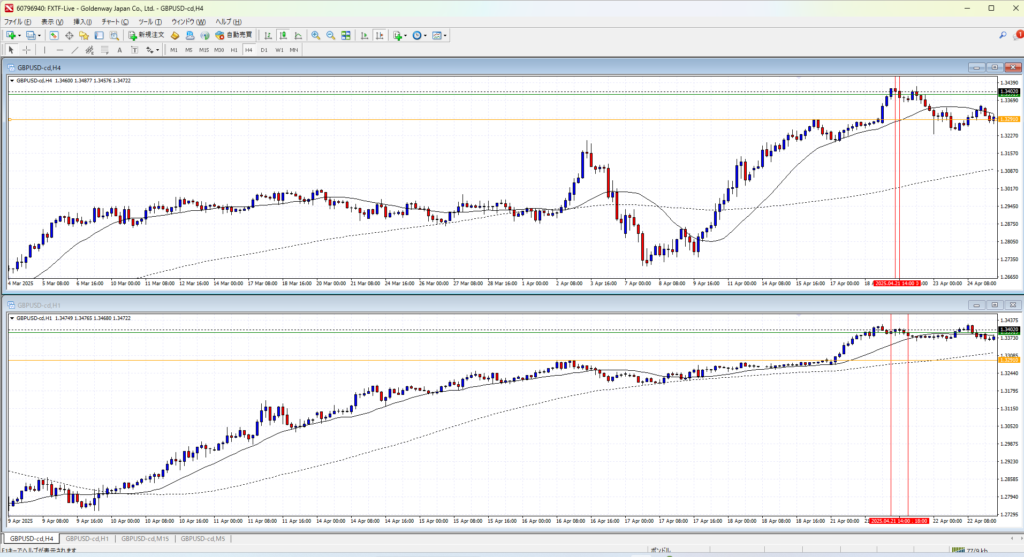Enable the H1 timeframe button

click(x=234, y=49)
